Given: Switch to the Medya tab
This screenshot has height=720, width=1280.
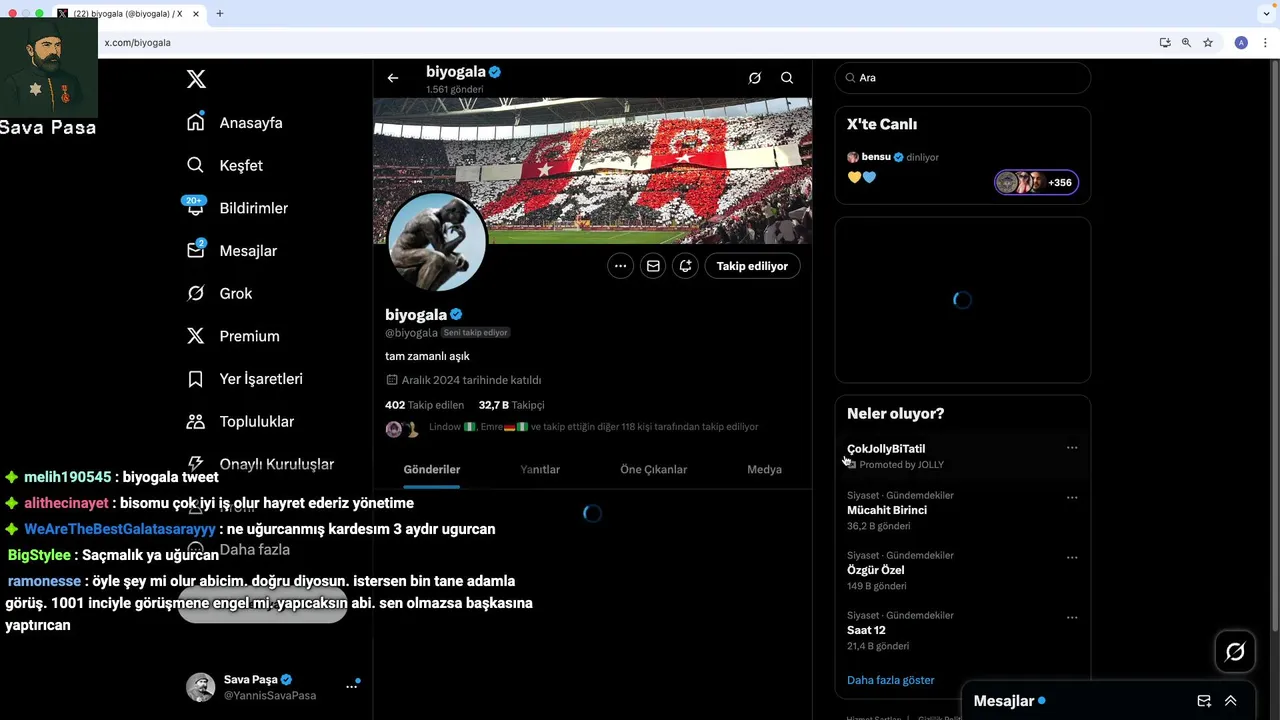Looking at the screenshot, I should point(764,469).
